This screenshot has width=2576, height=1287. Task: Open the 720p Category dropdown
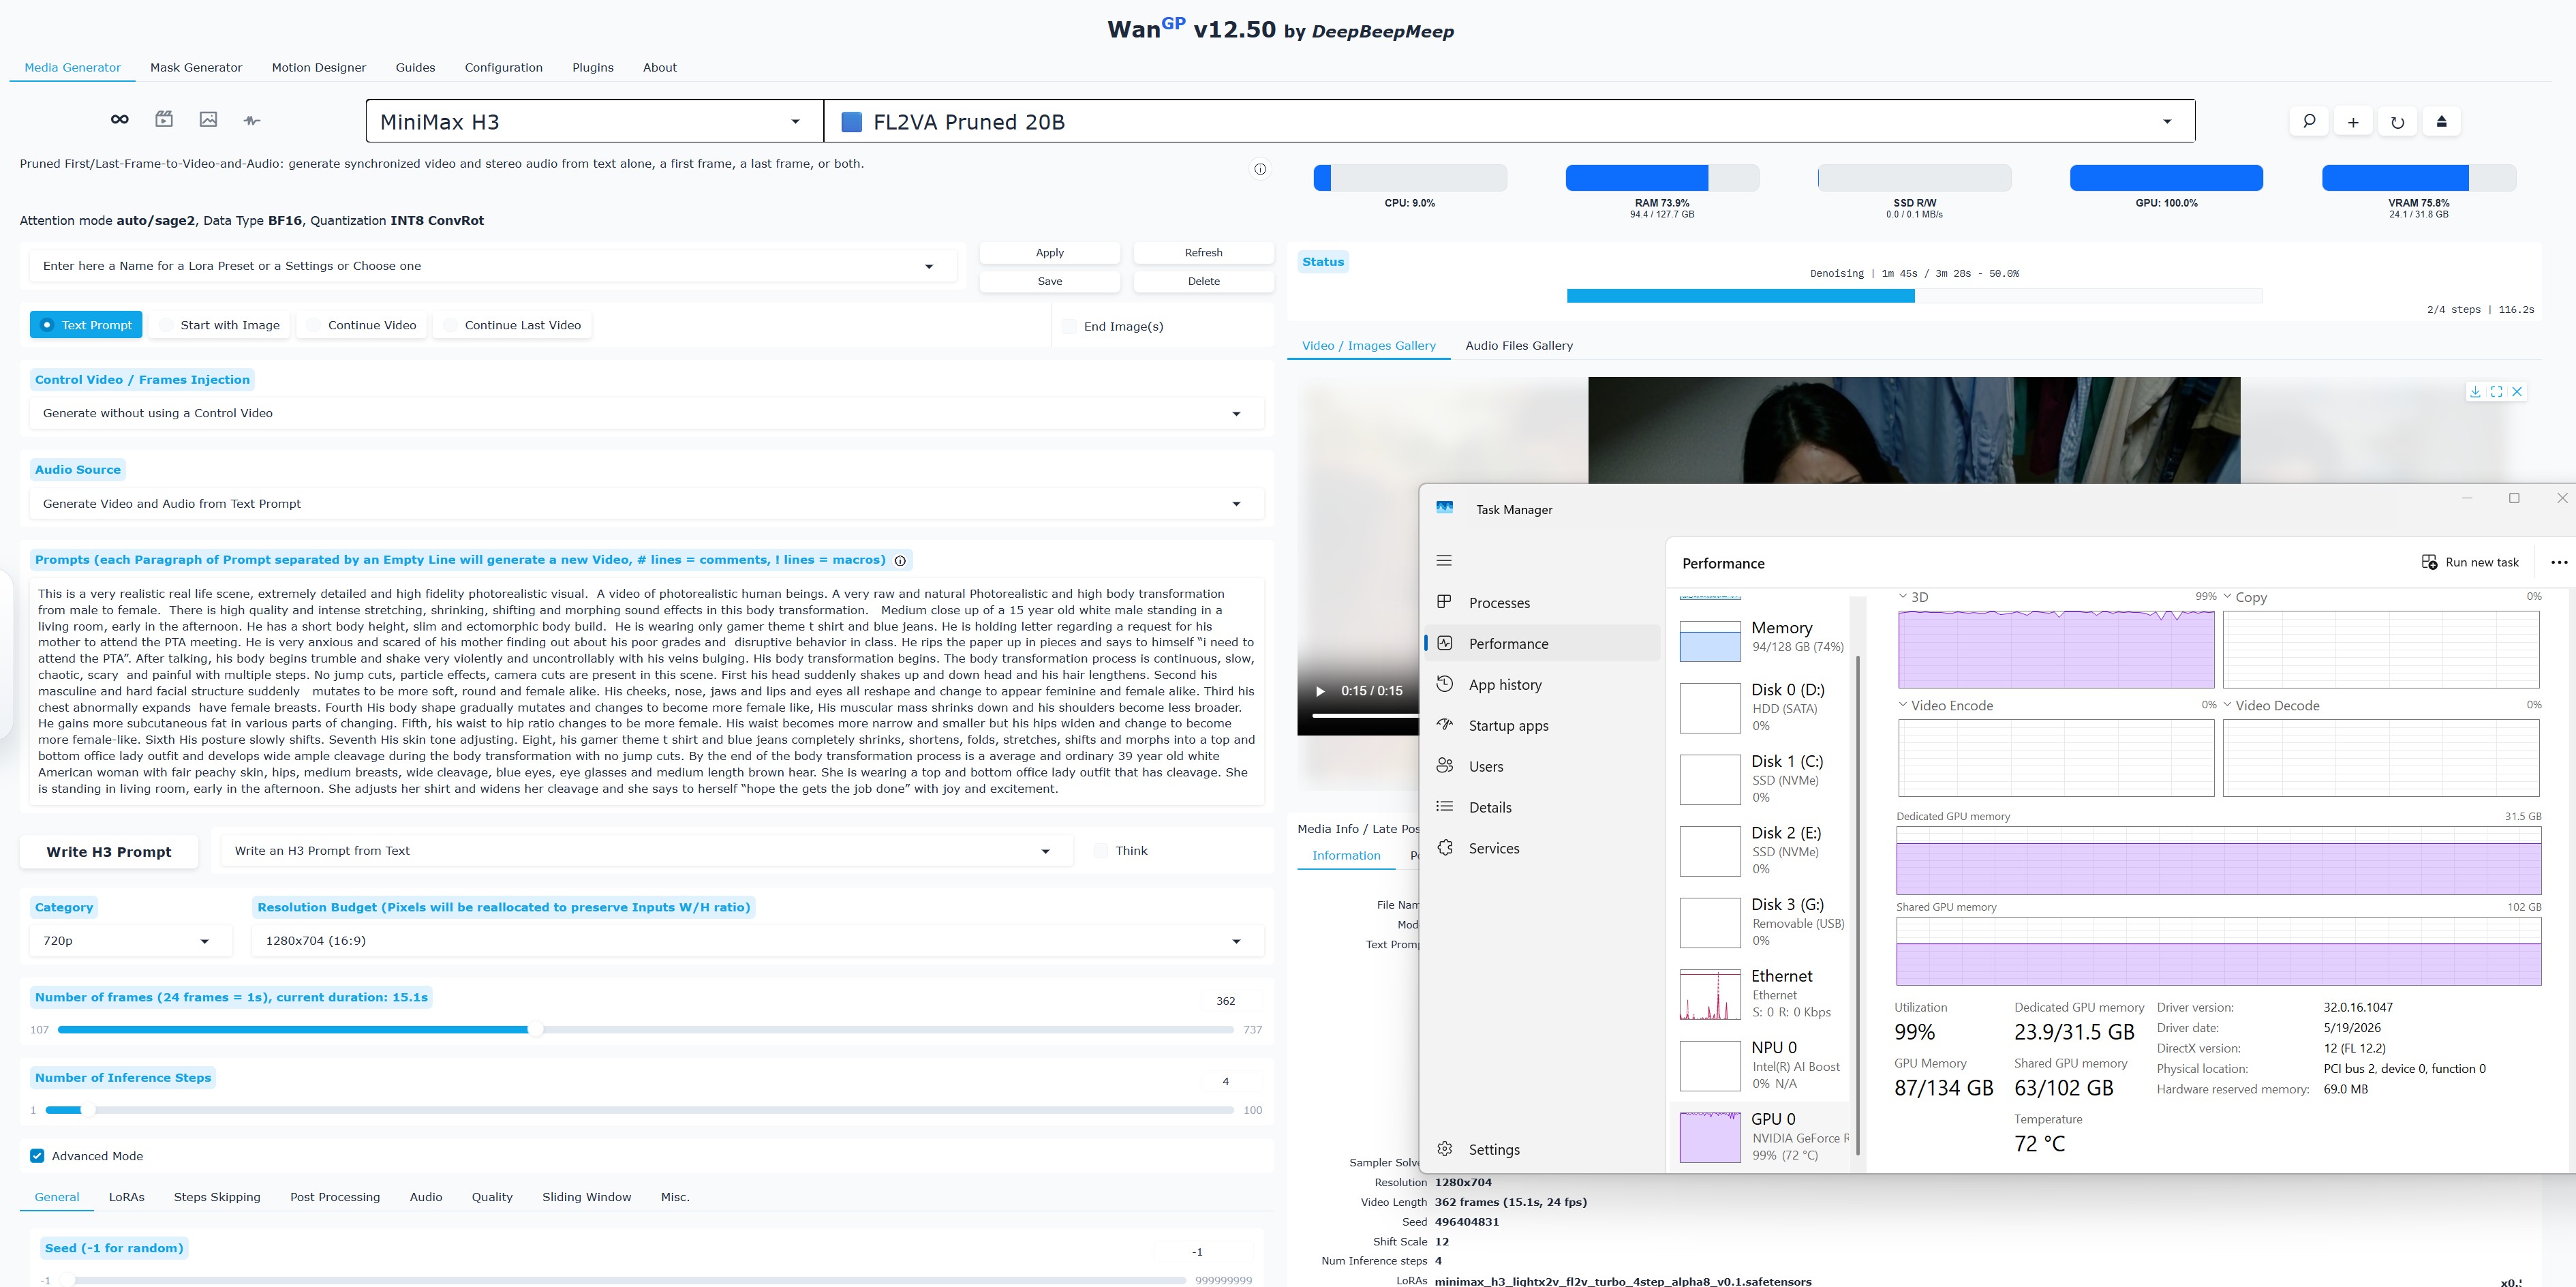pyautogui.click(x=130, y=941)
